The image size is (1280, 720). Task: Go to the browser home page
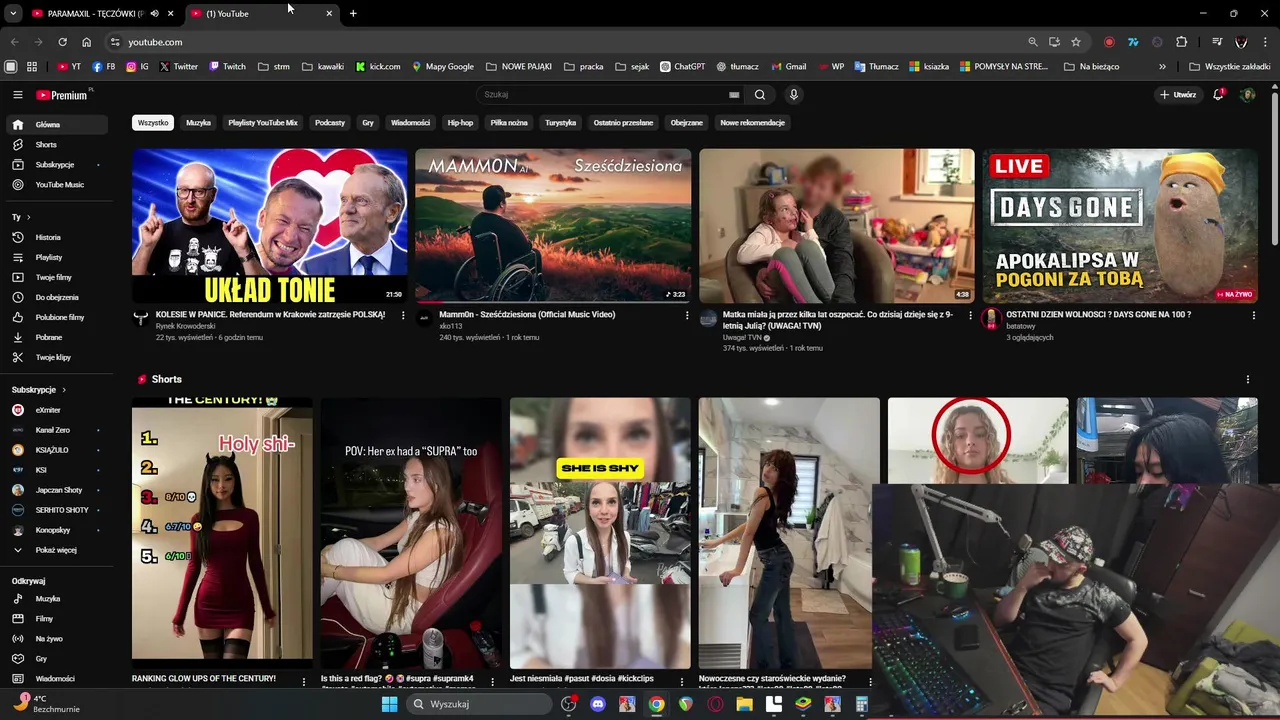point(86,42)
